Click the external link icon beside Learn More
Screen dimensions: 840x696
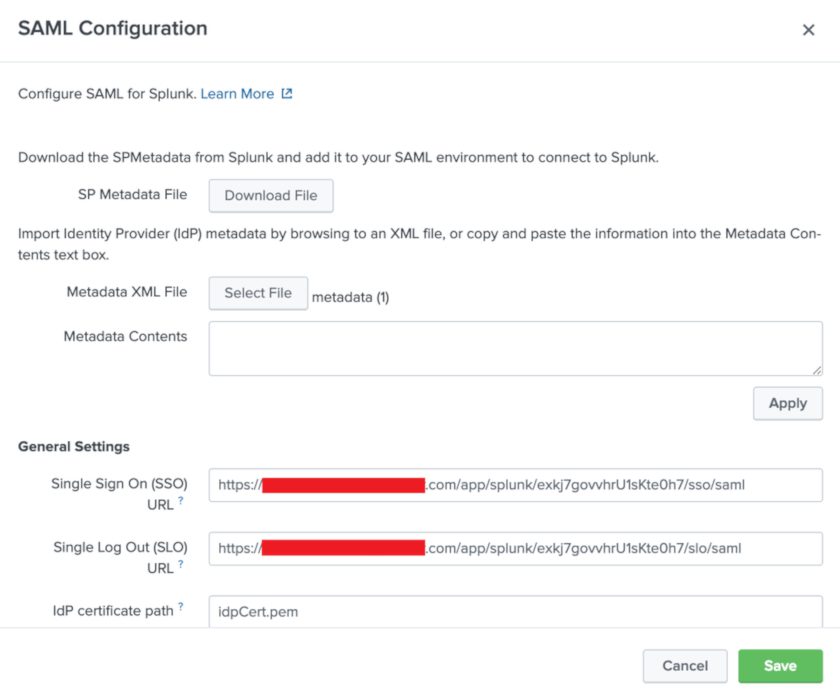(287, 94)
